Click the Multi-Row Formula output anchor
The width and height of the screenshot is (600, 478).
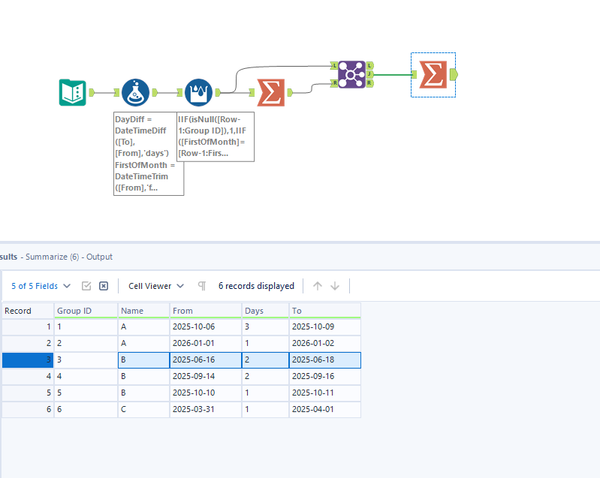[x=218, y=92]
